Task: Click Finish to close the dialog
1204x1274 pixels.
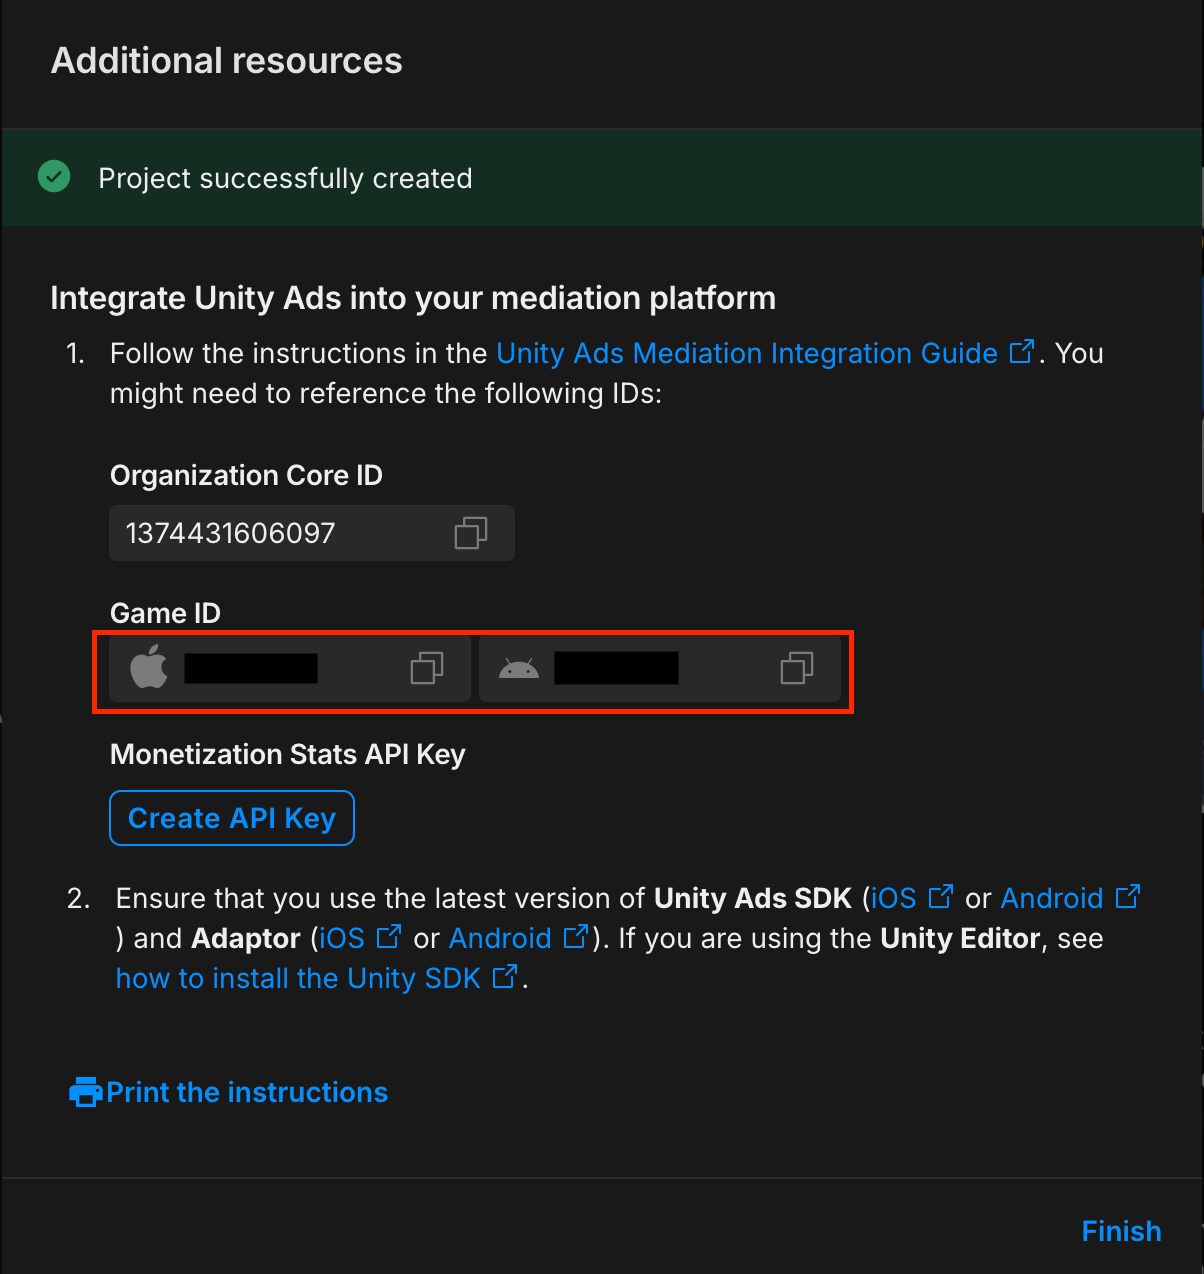Action: click(1121, 1231)
